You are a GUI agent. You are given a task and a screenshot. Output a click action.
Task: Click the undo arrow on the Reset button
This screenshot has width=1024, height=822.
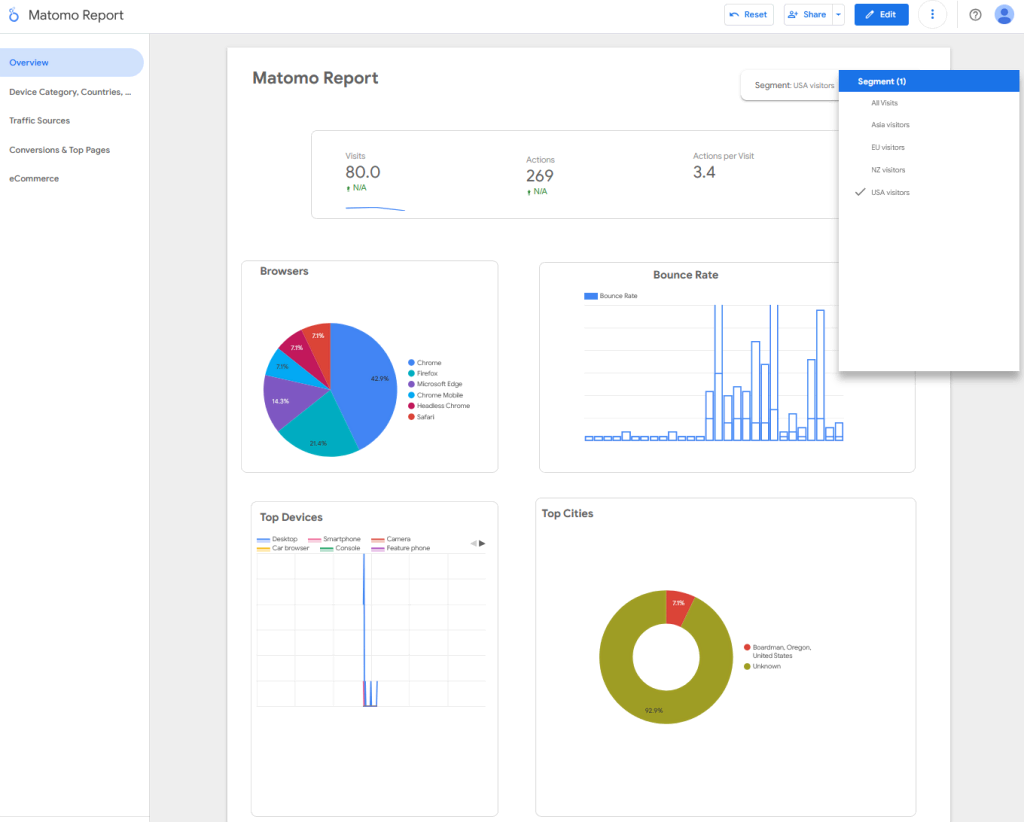click(734, 14)
